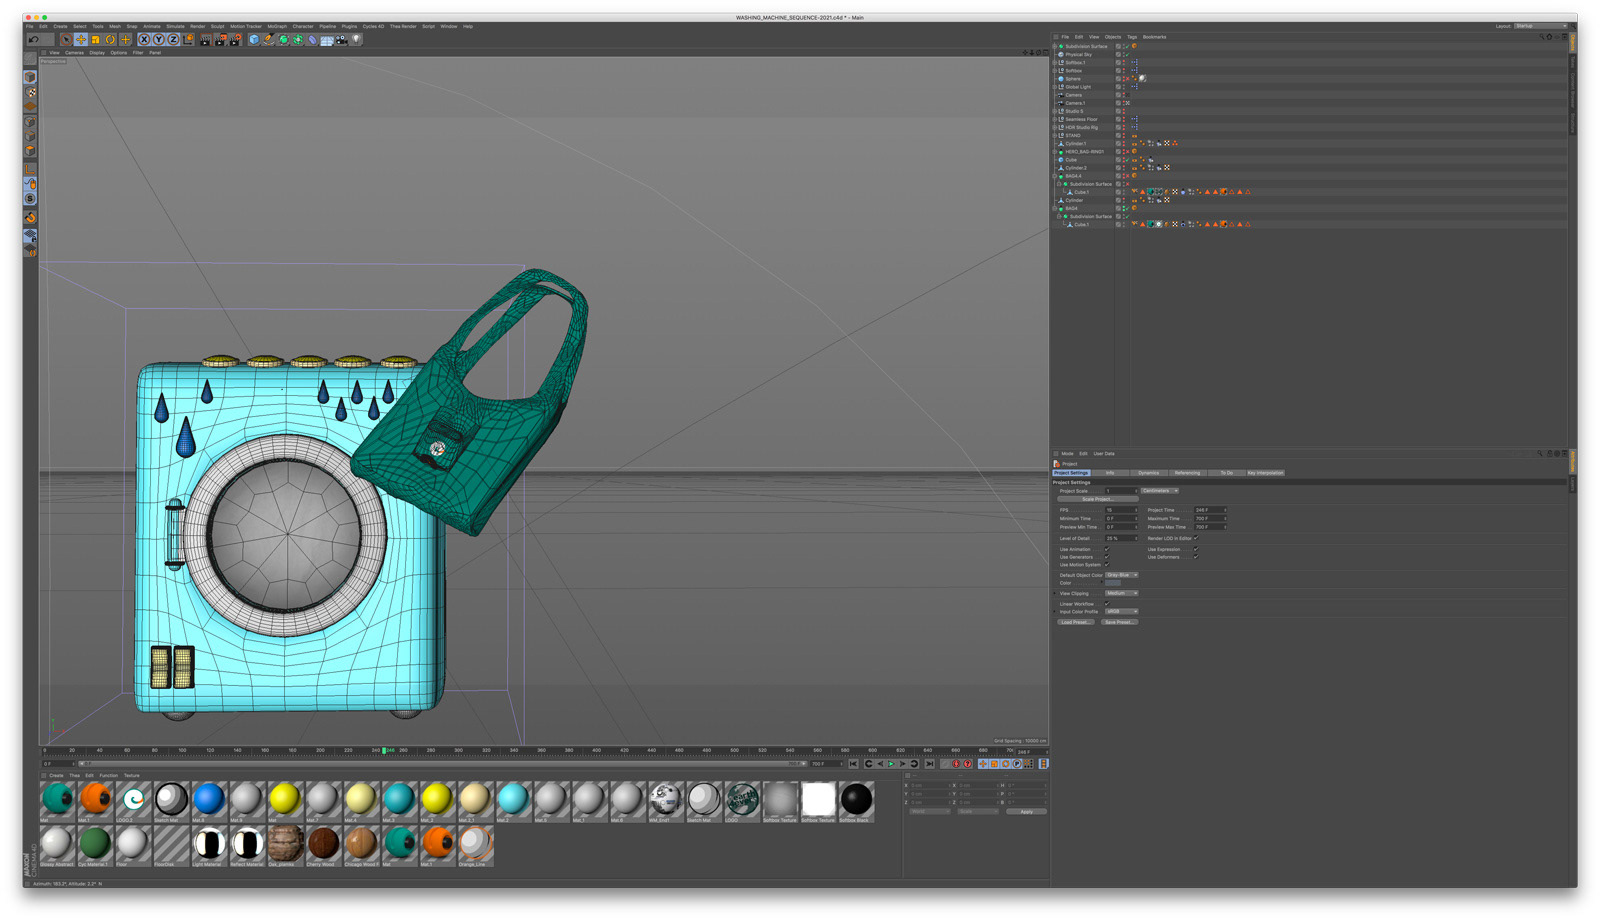Click the Scale Project button
The width and height of the screenshot is (1600, 920).
pyautogui.click(x=1098, y=499)
